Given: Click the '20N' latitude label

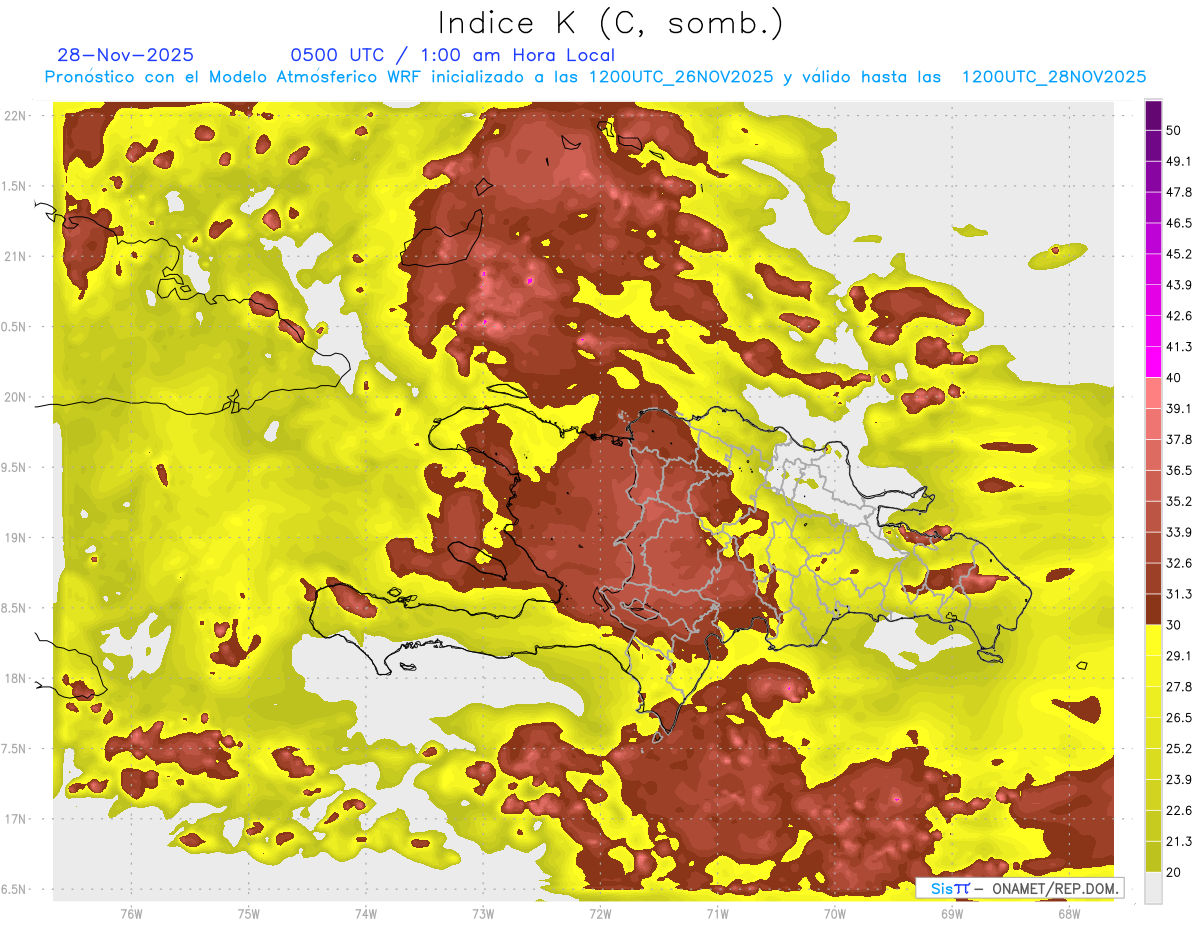Looking at the screenshot, I should point(16,397).
